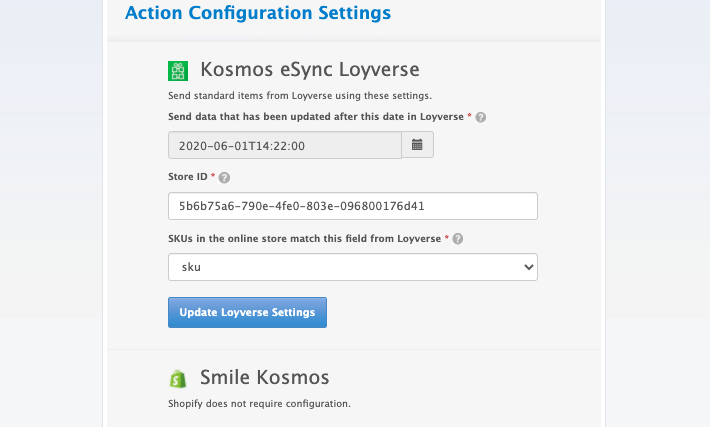The image size is (710, 427).
Task: Click 'Send data that has been updated' label
Action: tap(316, 117)
